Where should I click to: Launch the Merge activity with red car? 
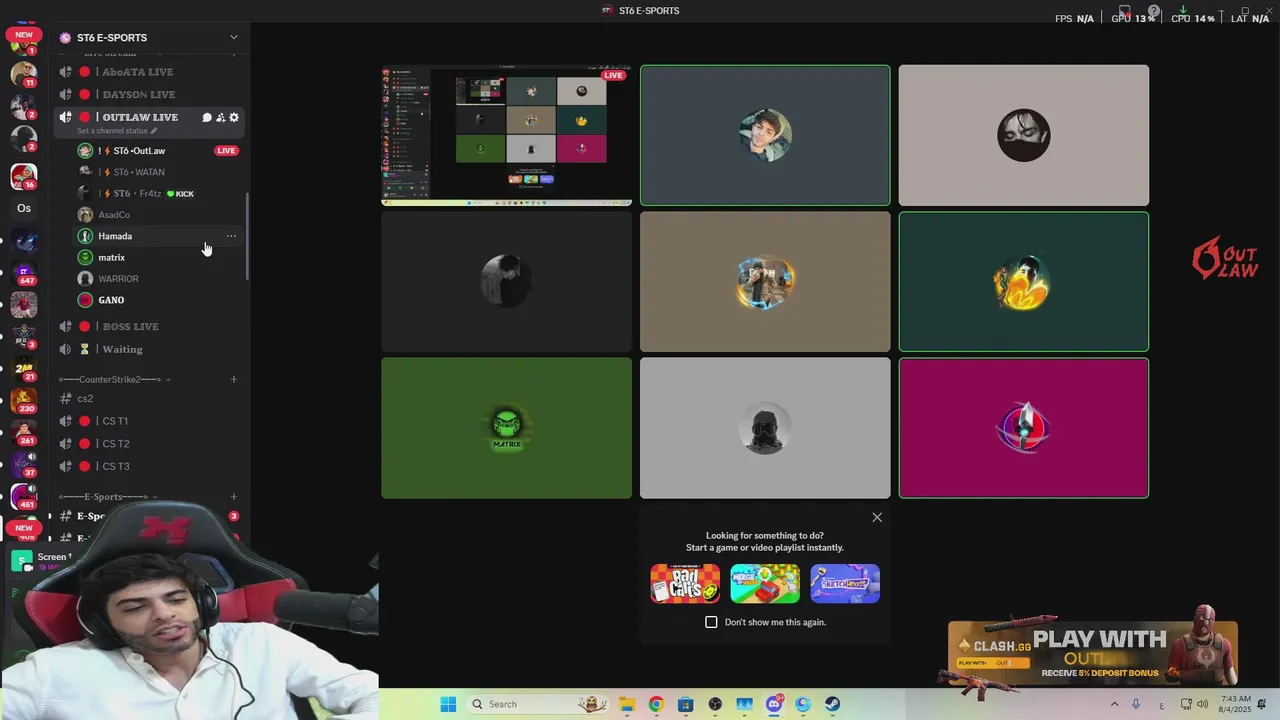tap(765, 584)
